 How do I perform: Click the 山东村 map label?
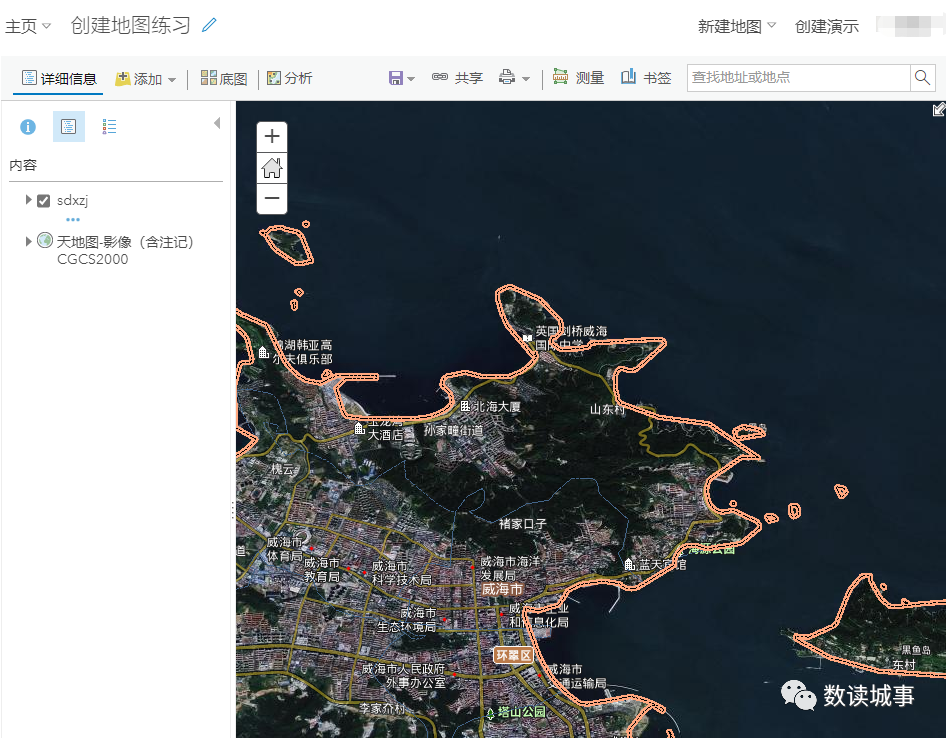(607, 409)
